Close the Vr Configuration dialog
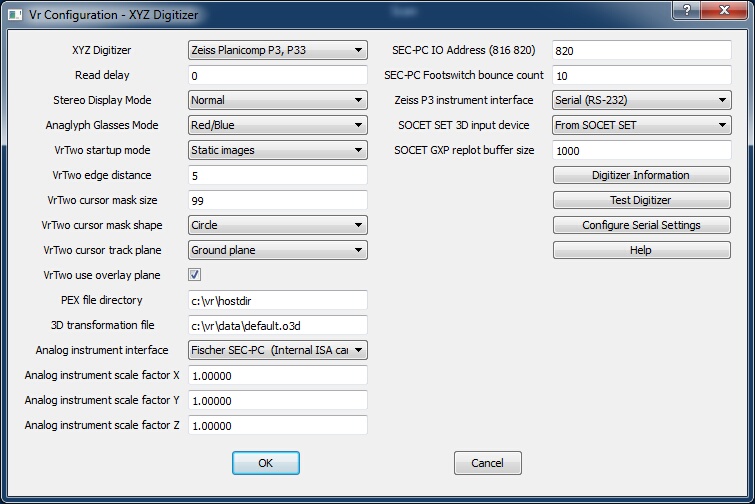 click(724, 10)
